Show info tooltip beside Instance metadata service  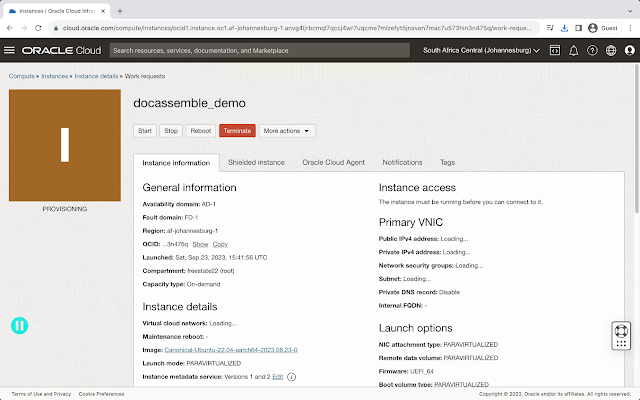pyautogui.click(x=291, y=377)
